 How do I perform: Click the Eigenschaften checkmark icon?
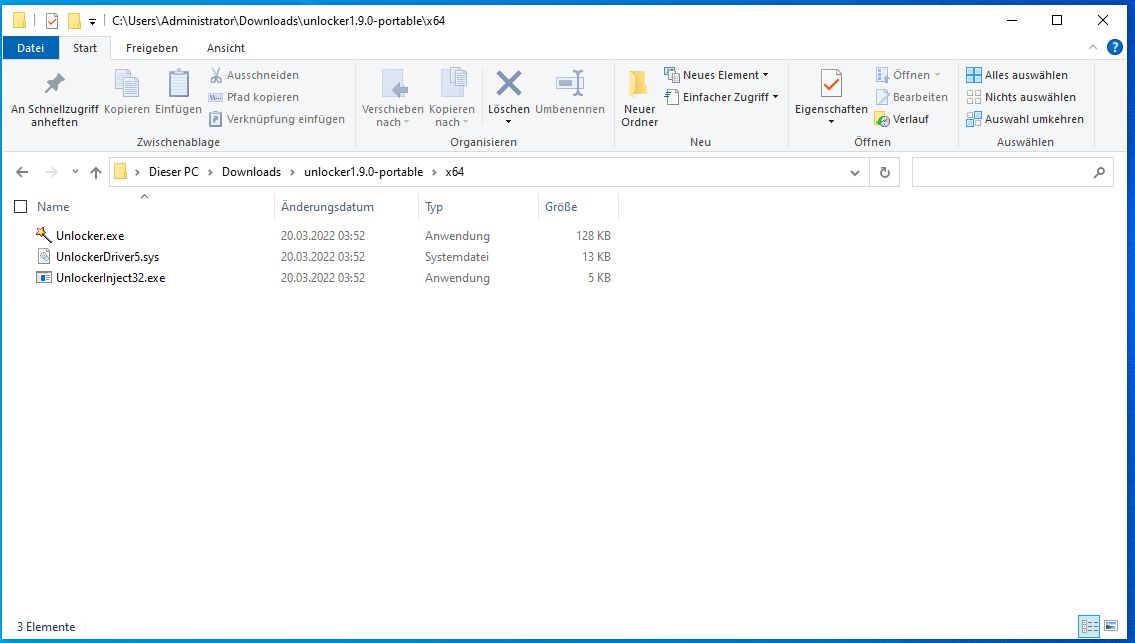click(x=831, y=84)
